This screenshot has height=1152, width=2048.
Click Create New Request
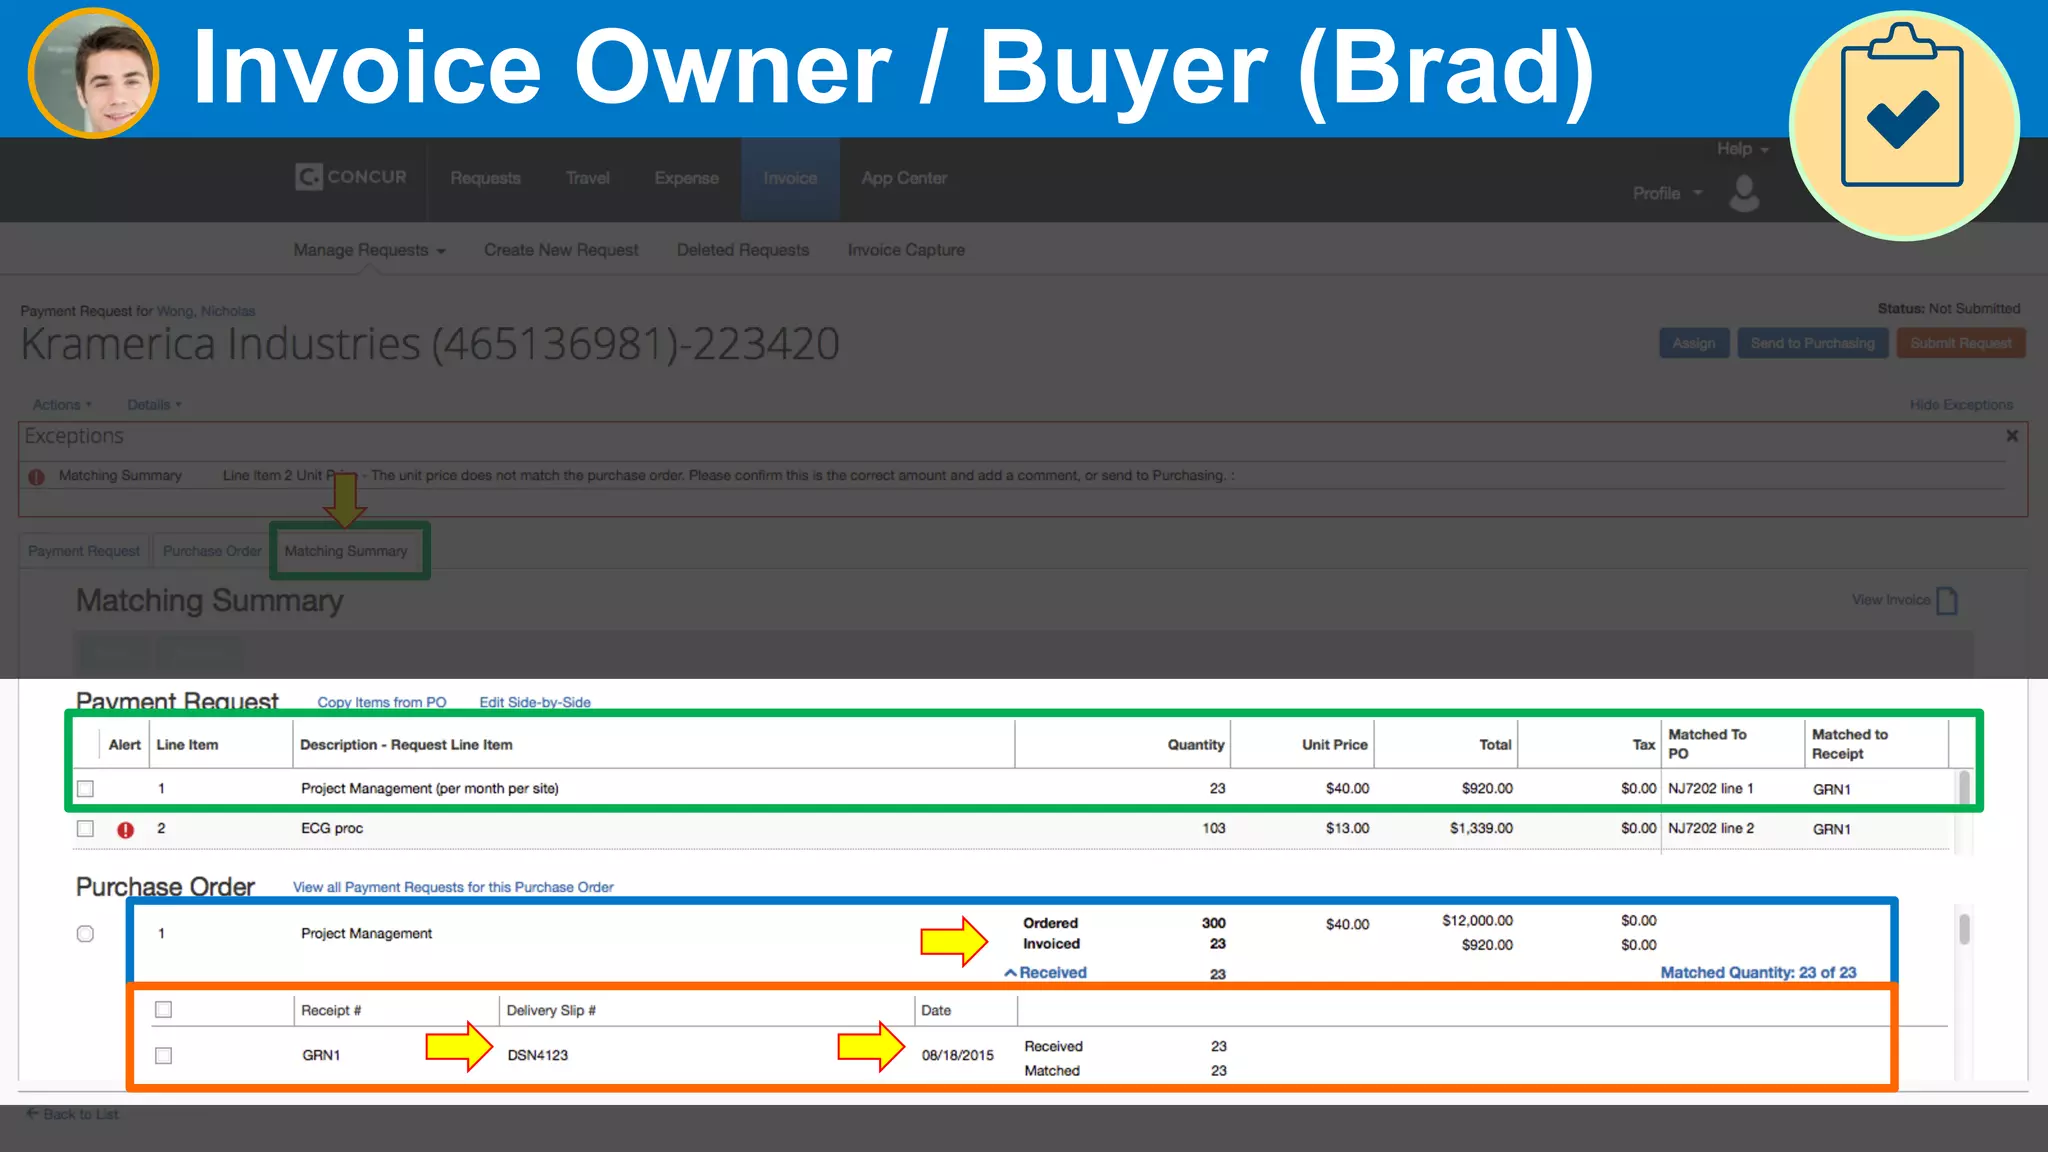point(561,250)
